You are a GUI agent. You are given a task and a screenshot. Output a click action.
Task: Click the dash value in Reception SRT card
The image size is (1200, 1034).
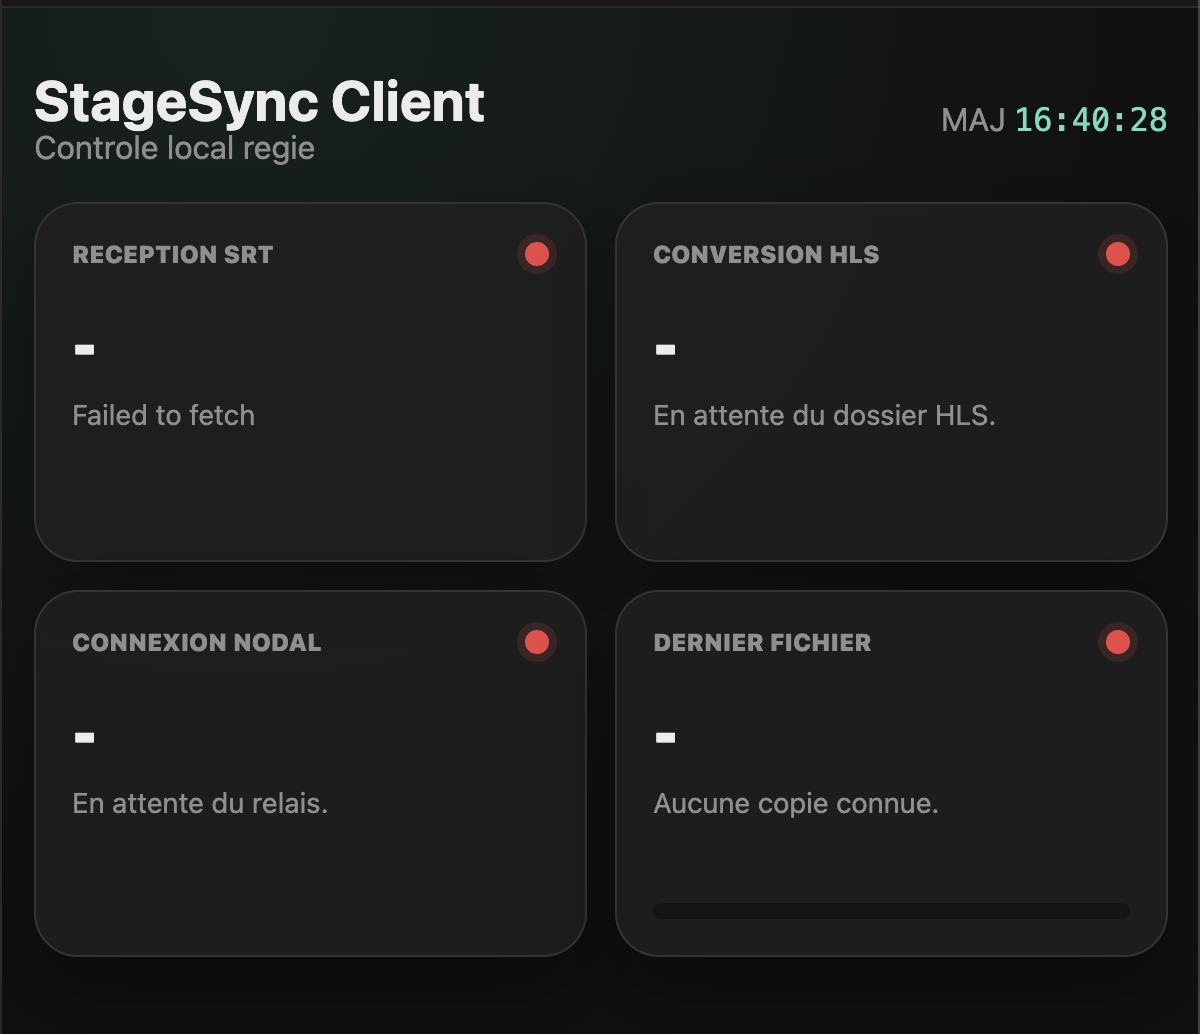click(x=85, y=350)
